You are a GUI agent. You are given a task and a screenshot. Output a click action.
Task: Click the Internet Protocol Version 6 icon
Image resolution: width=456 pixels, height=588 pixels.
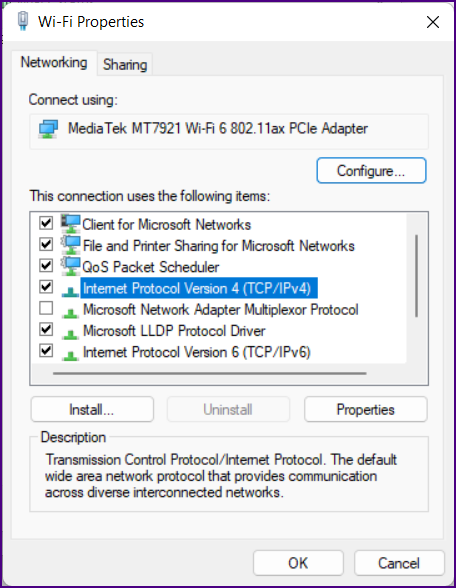point(70,355)
